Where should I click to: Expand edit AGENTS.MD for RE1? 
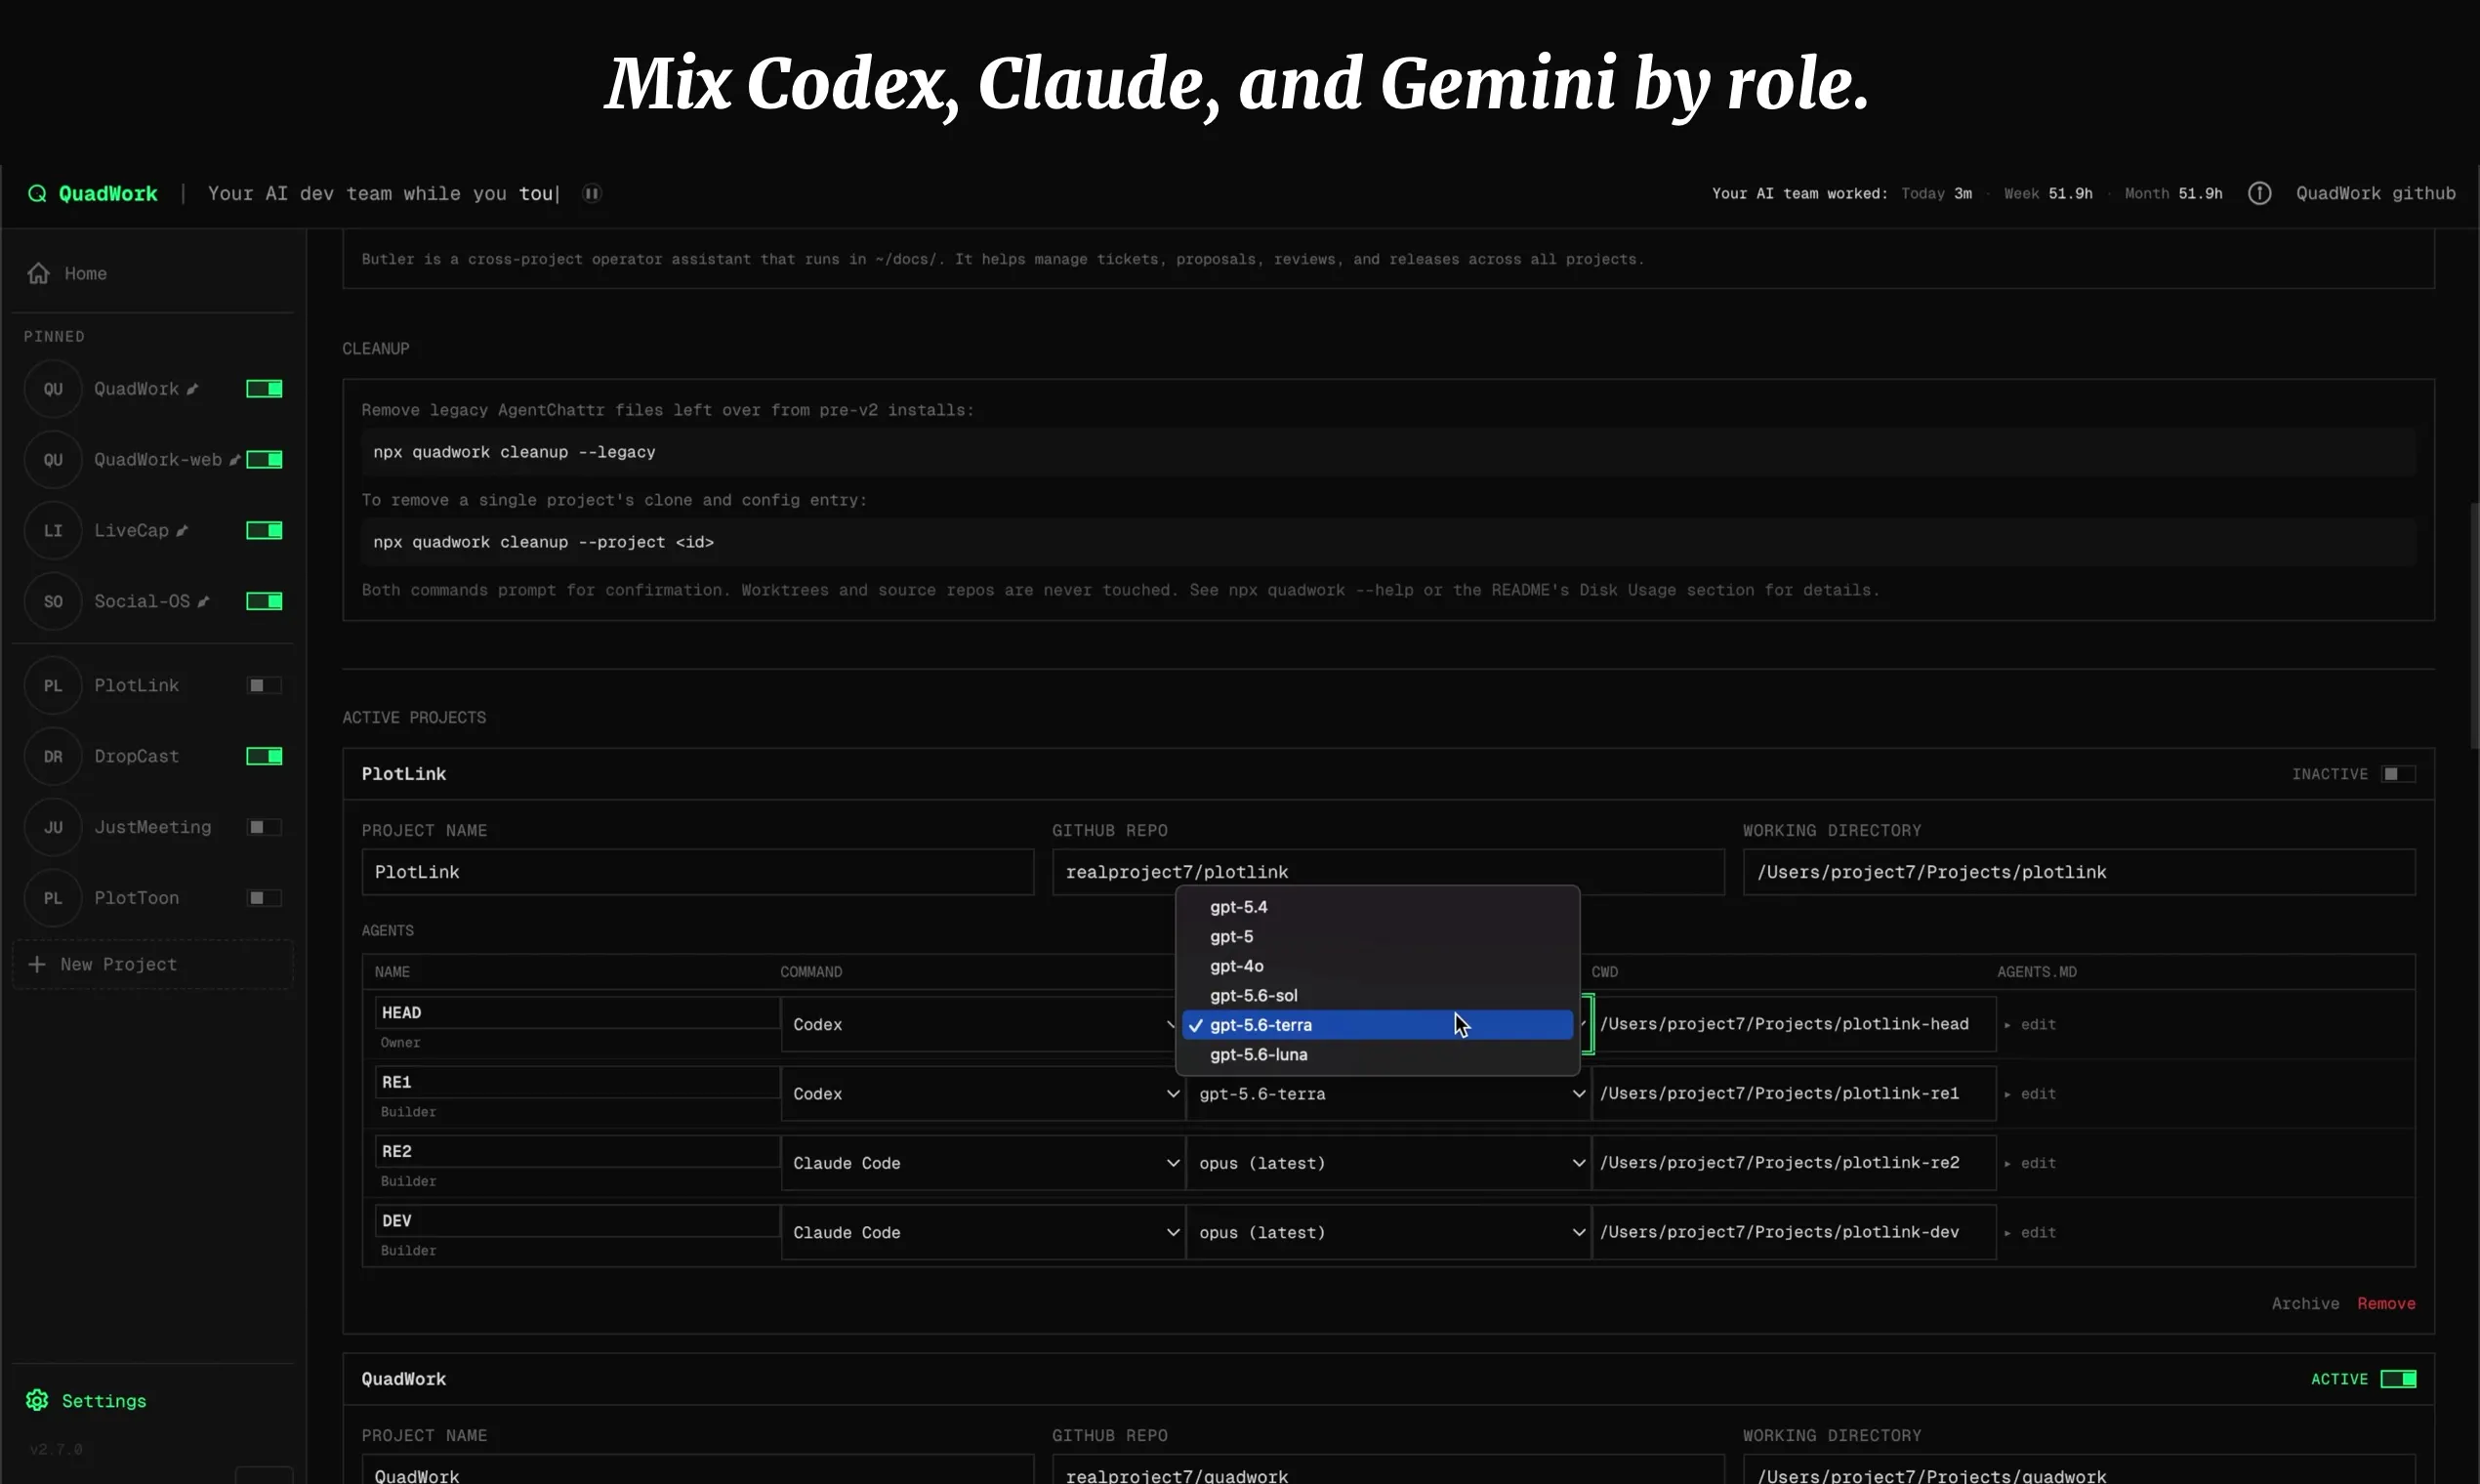(2030, 1094)
